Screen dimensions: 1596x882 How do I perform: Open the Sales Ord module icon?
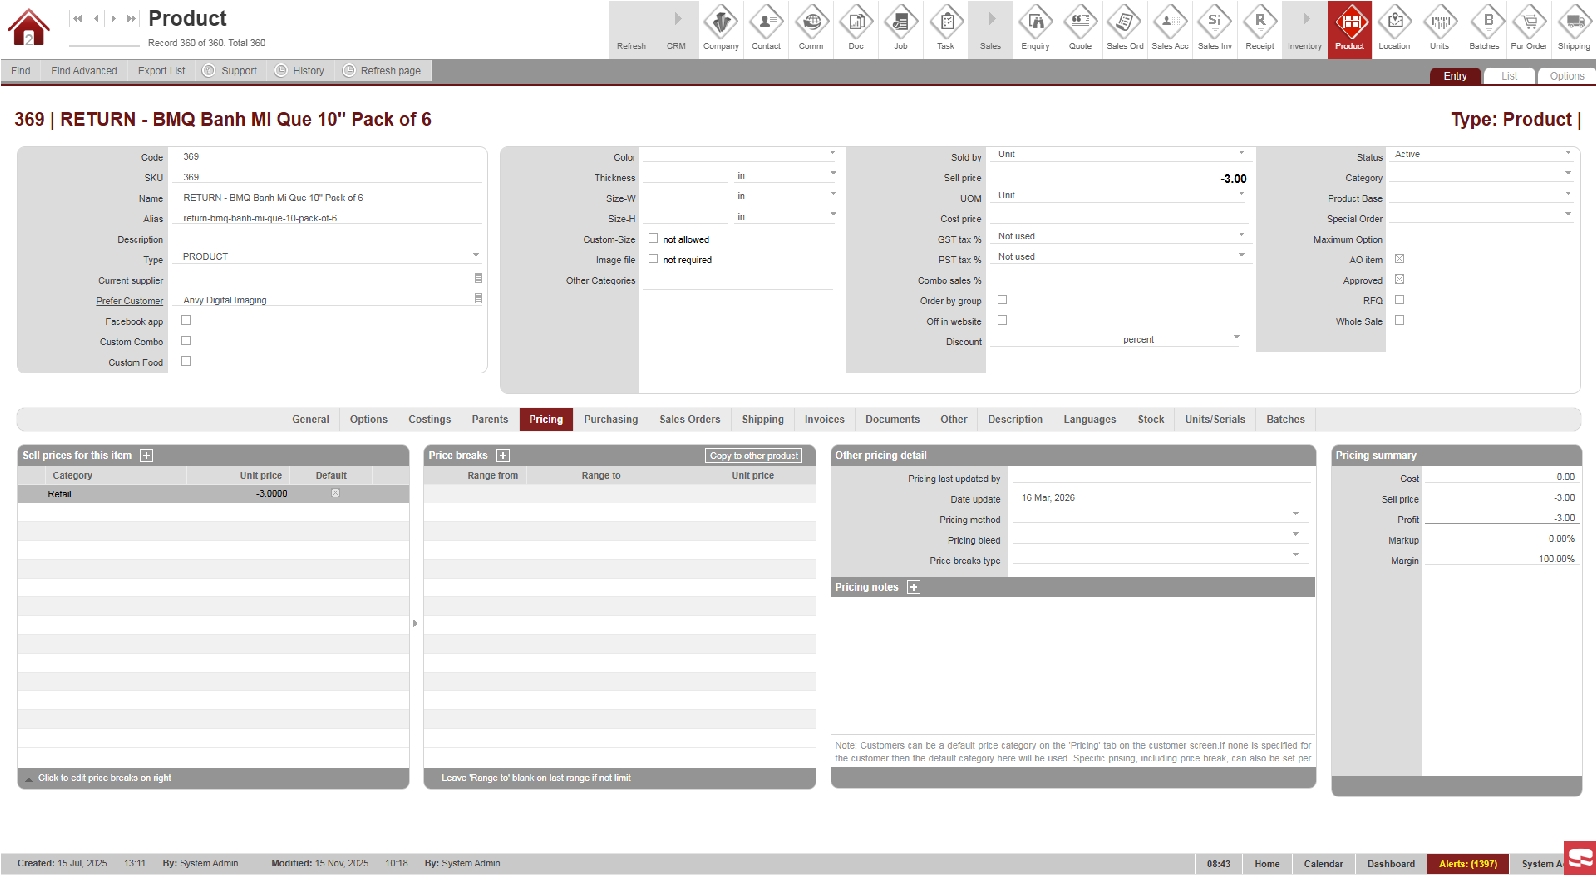1125,28
